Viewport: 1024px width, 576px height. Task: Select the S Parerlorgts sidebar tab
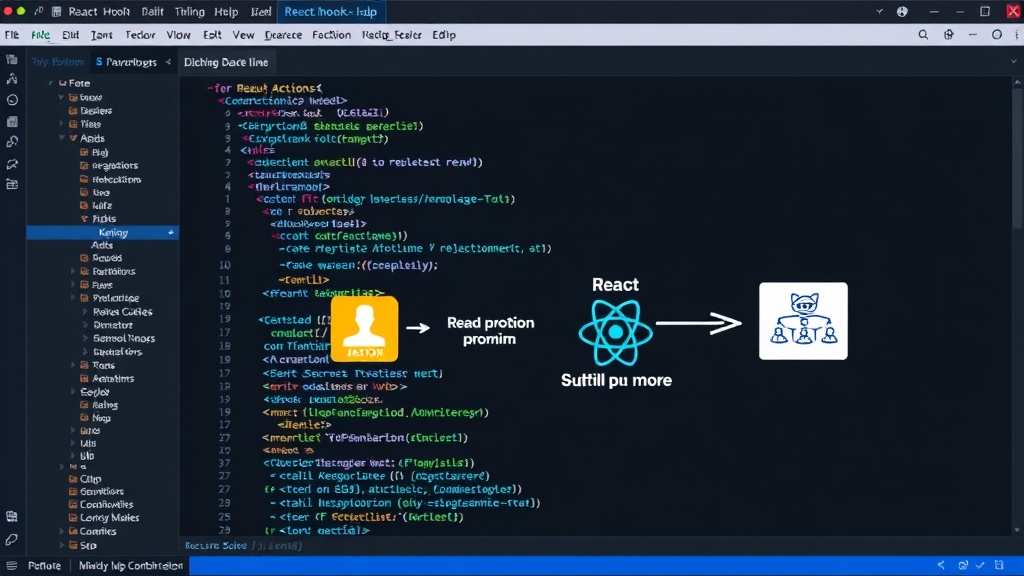(126, 62)
